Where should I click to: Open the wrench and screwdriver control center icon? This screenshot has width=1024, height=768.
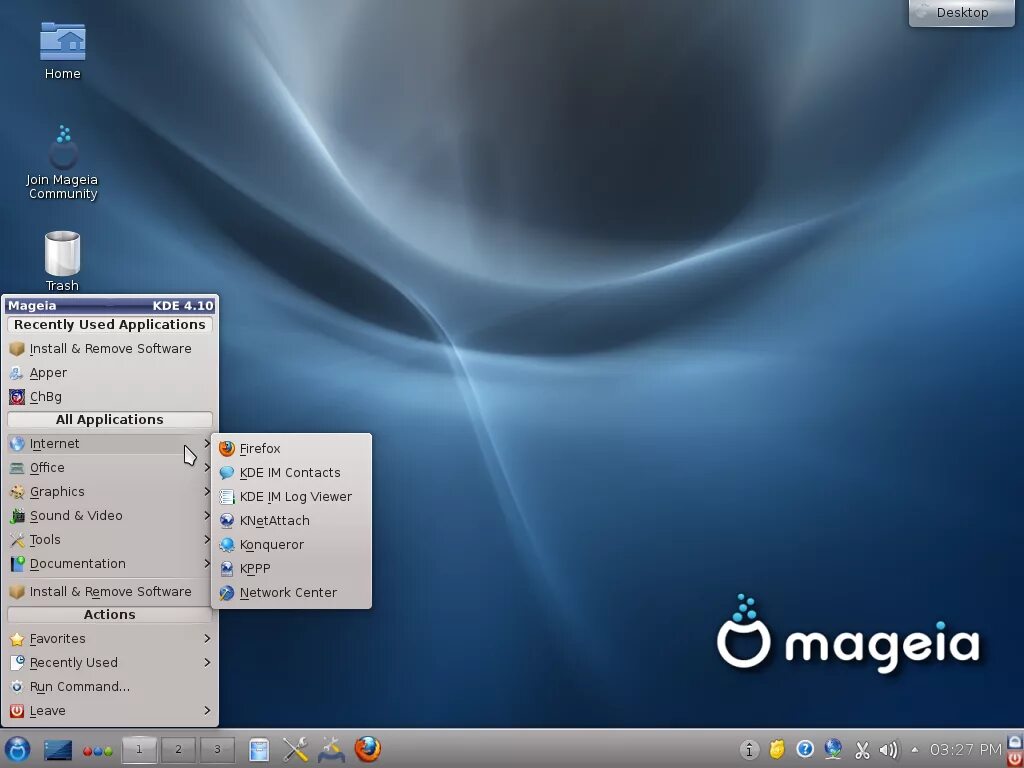coord(295,749)
